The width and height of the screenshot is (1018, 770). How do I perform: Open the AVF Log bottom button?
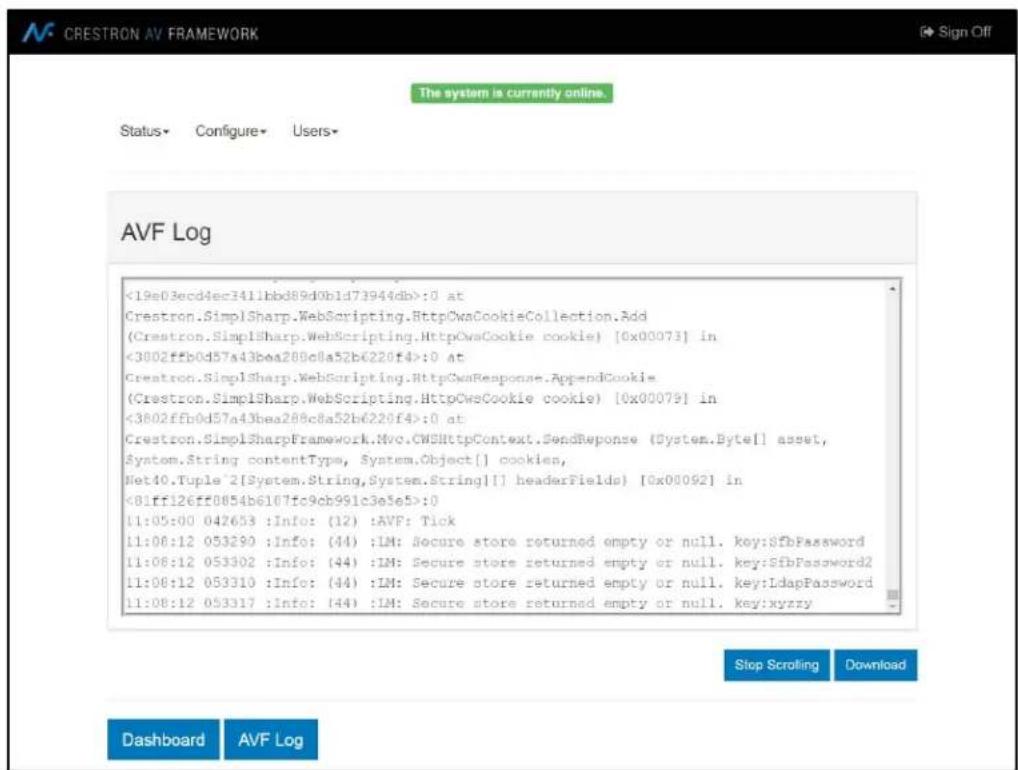(x=271, y=739)
